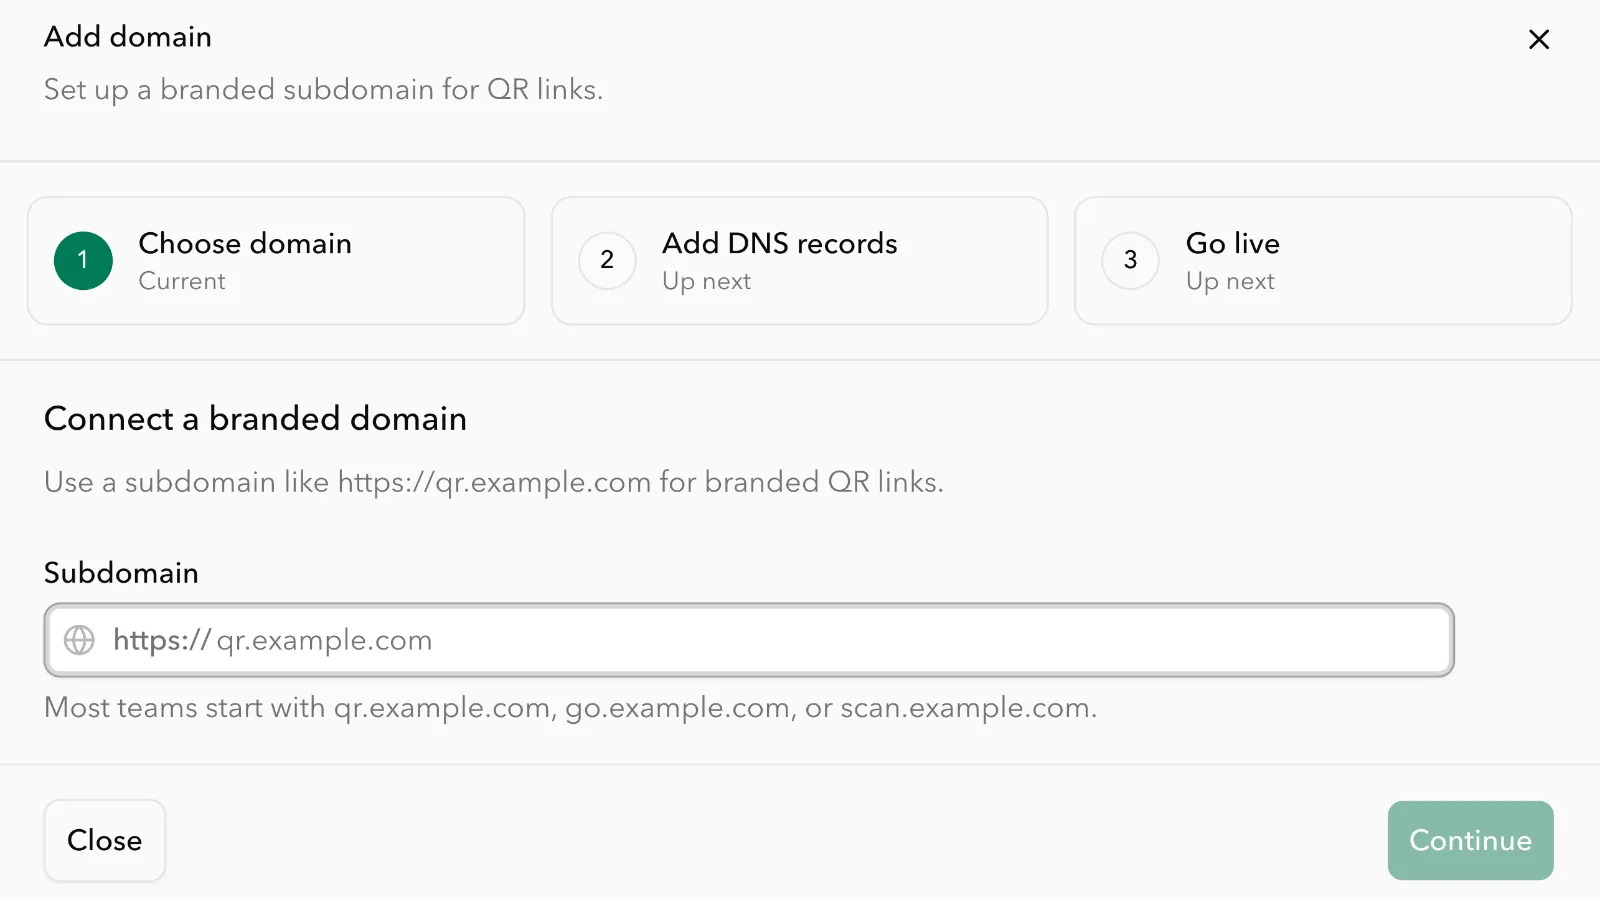The width and height of the screenshot is (1600, 900).
Task: Click the 'Set up a branded subdomain' description
Action: [323, 90]
